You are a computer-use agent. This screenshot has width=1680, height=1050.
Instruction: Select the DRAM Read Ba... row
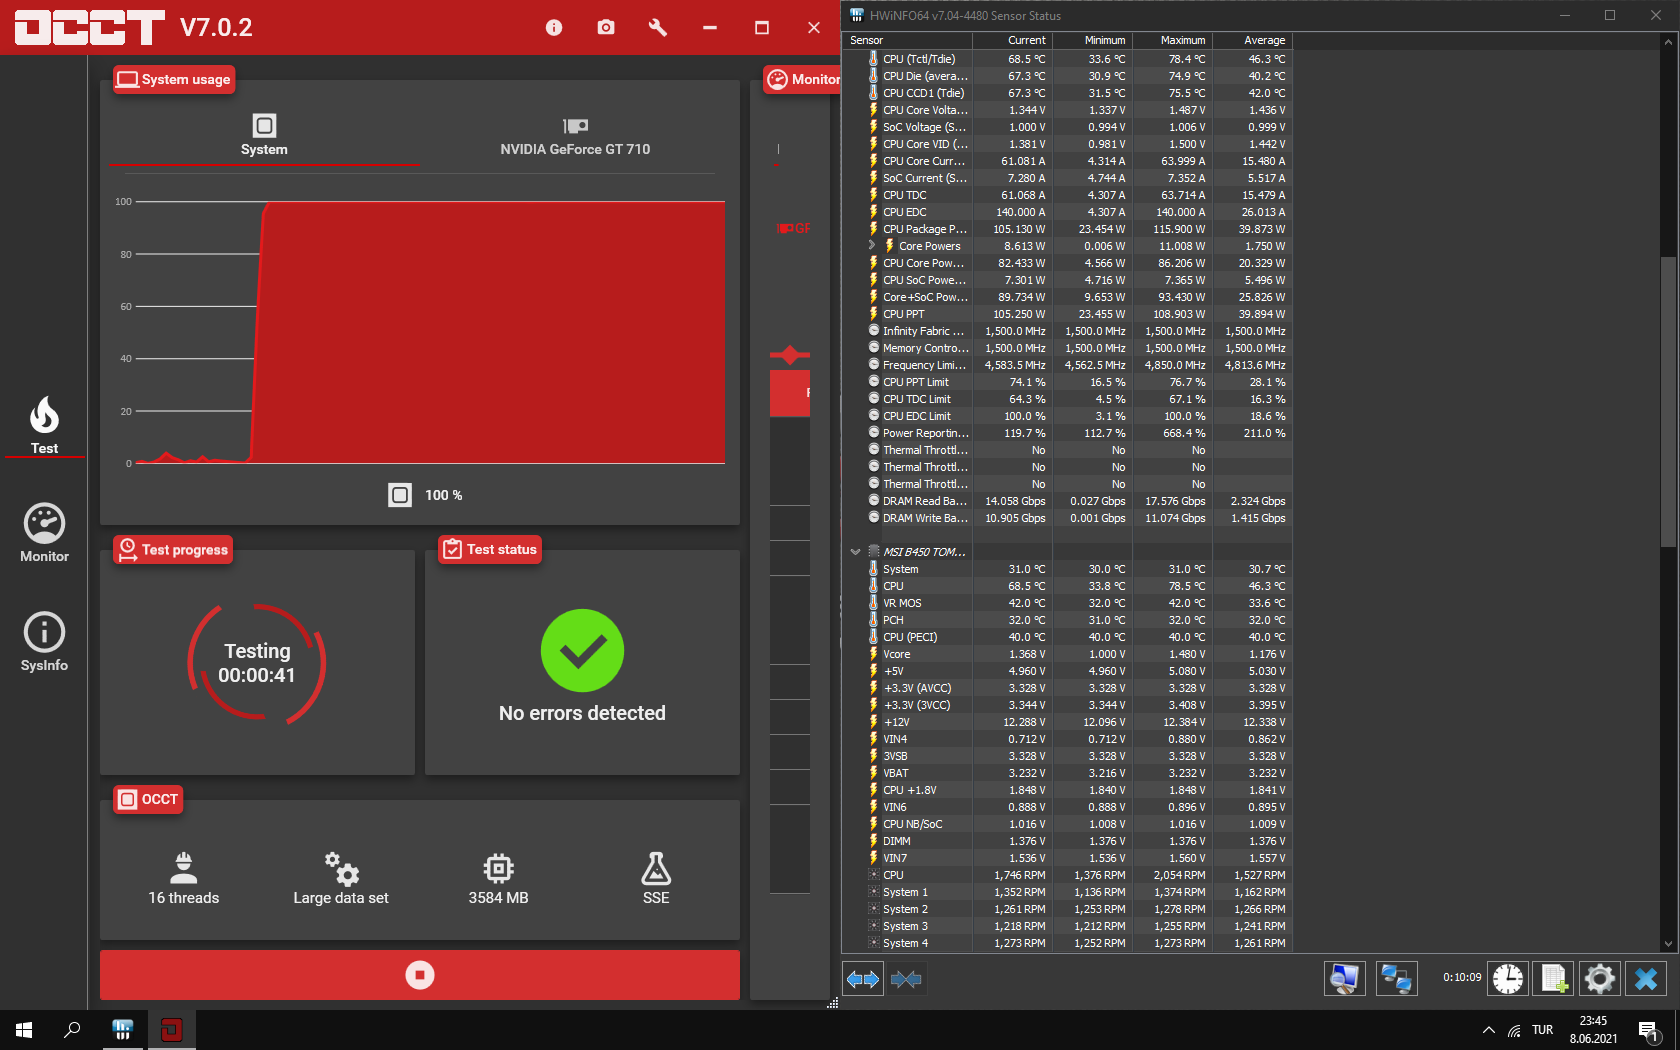point(1068,501)
